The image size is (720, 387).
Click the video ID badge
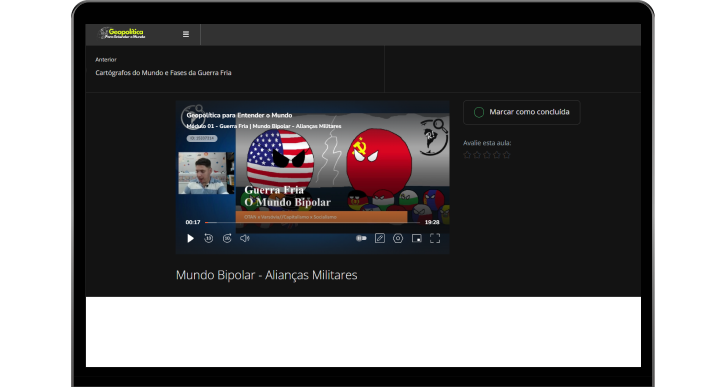tap(202, 138)
